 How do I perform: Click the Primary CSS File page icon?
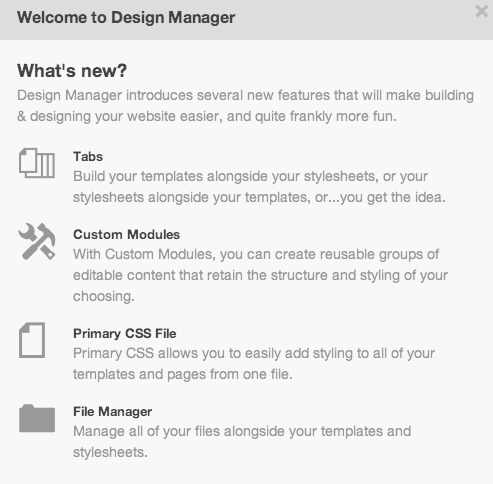coord(32,340)
